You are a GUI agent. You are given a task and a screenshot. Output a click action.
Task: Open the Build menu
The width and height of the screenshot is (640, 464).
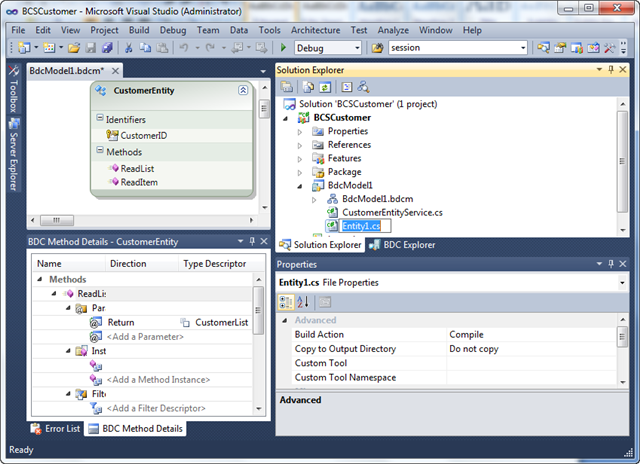pyautogui.click(x=139, y=30)
